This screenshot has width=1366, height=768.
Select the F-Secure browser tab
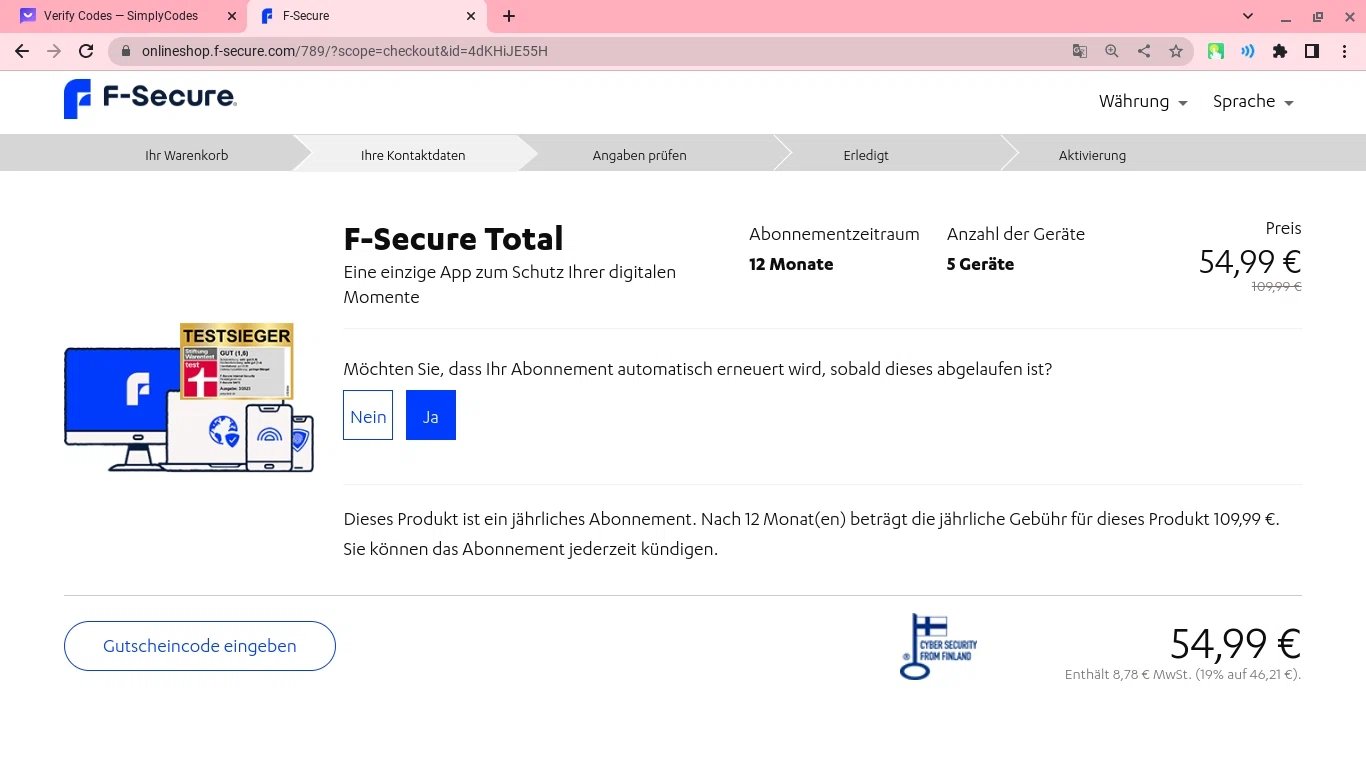coord(365,16)
